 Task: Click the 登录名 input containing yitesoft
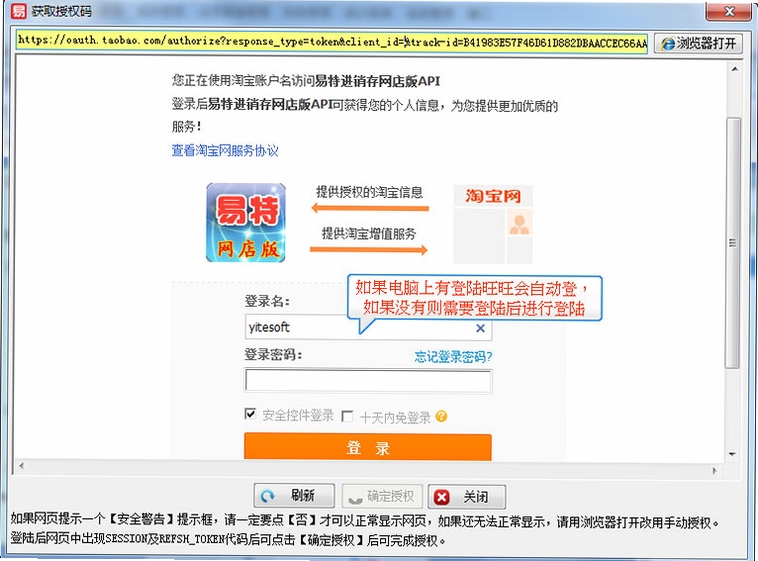click(x=368, y=327)
